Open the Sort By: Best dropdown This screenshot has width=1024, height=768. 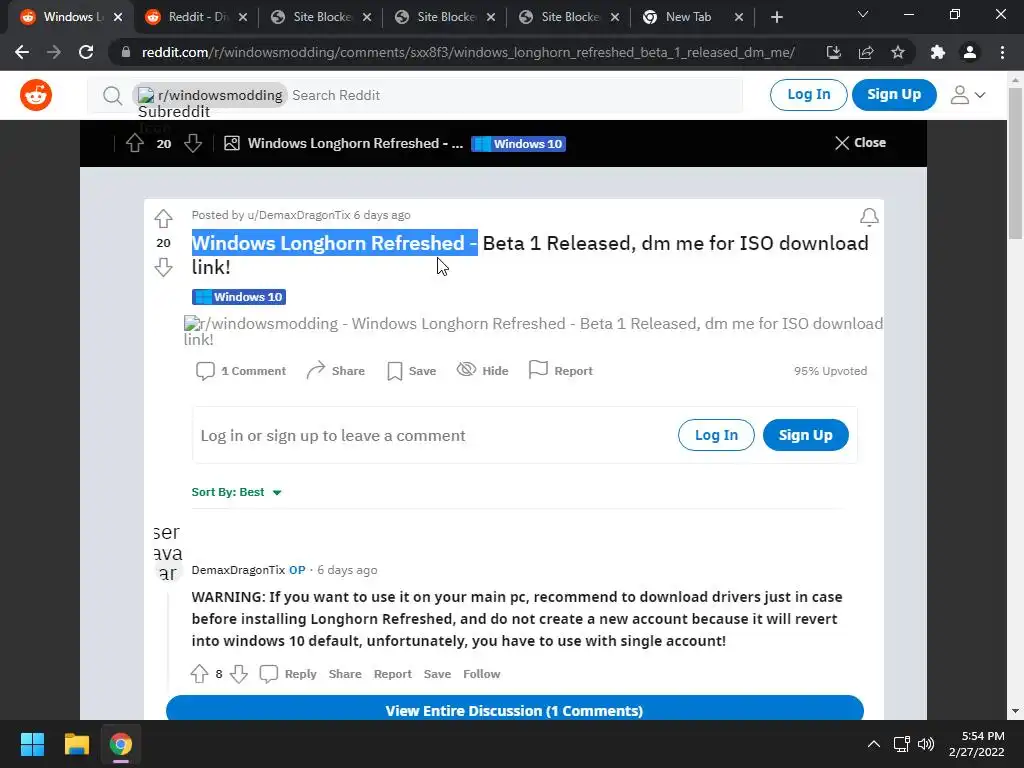[236, 492]
